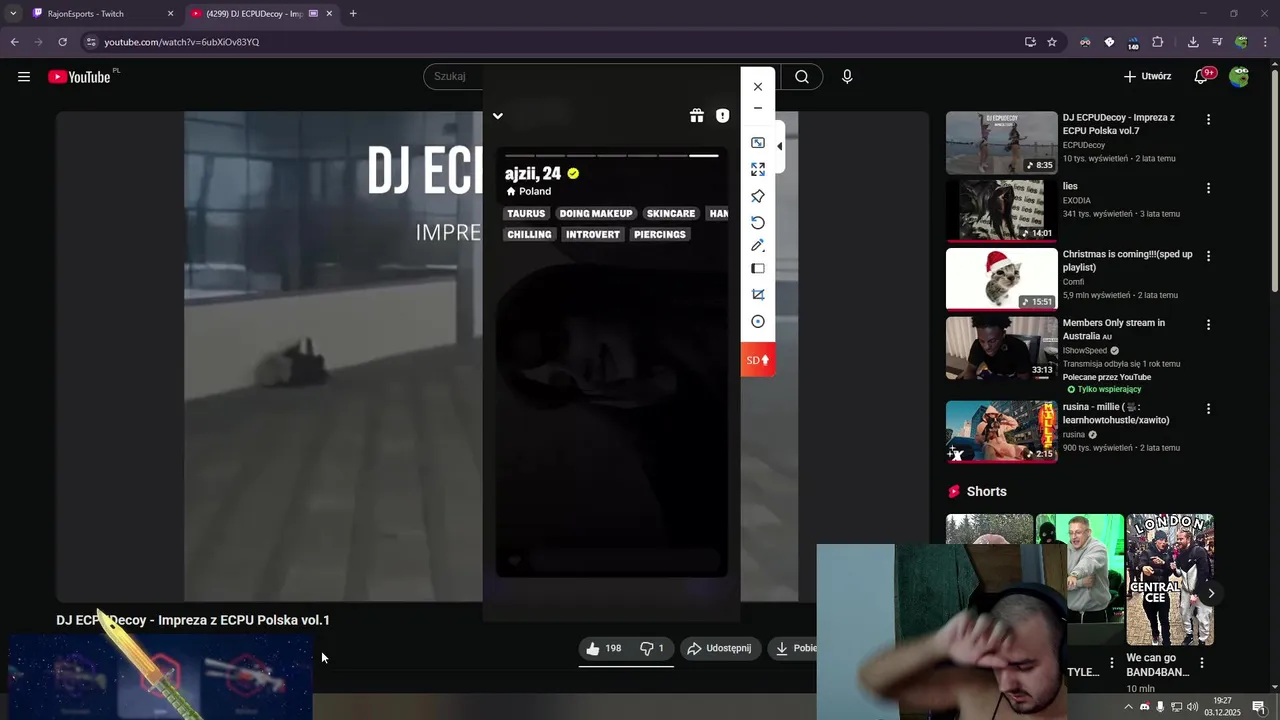Open 'Members Only stream in Australia' thumbnail
This screenshot has width=1280, height=720.
click(1001, 348)
